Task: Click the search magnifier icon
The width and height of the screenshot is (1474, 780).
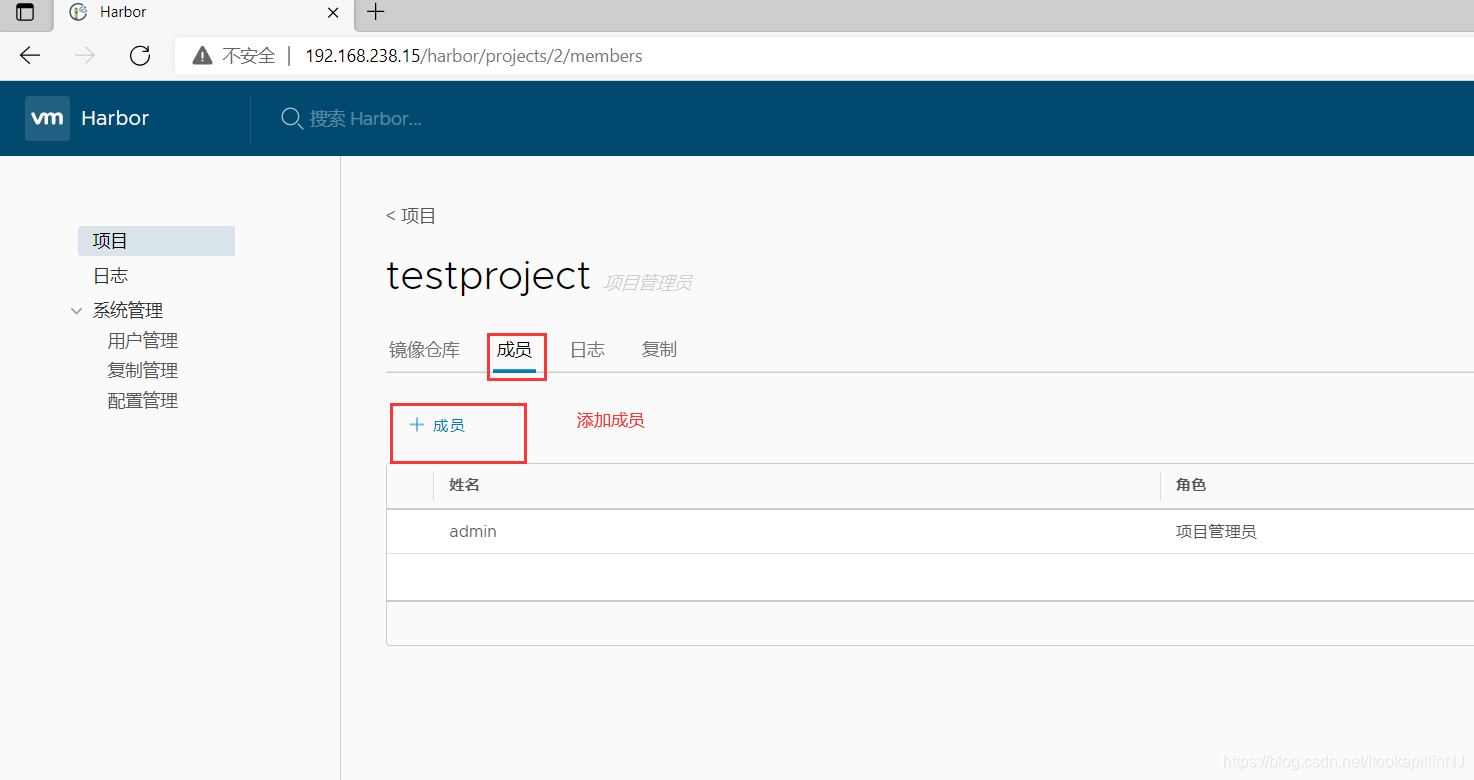Action: point(291,119)
